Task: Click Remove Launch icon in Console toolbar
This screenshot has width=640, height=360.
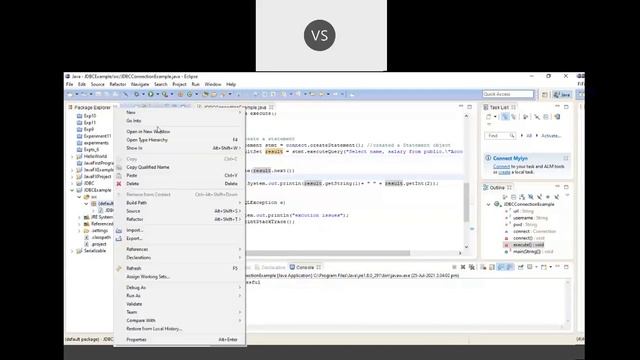Action: [463, 267]
